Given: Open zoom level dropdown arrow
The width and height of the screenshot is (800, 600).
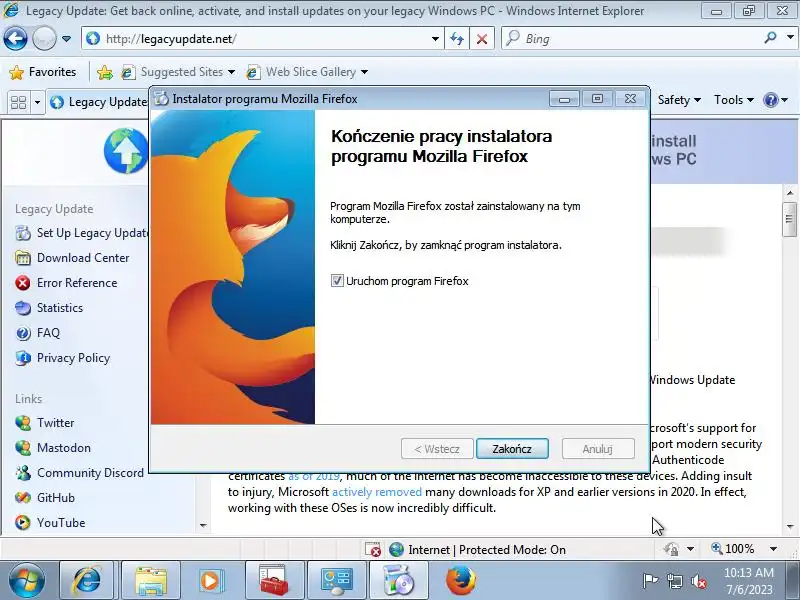Looking at the screenshot, I should [773, 549].
